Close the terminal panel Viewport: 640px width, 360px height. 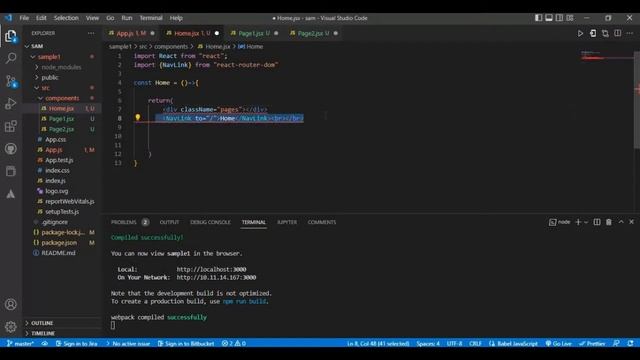[631, 222]
